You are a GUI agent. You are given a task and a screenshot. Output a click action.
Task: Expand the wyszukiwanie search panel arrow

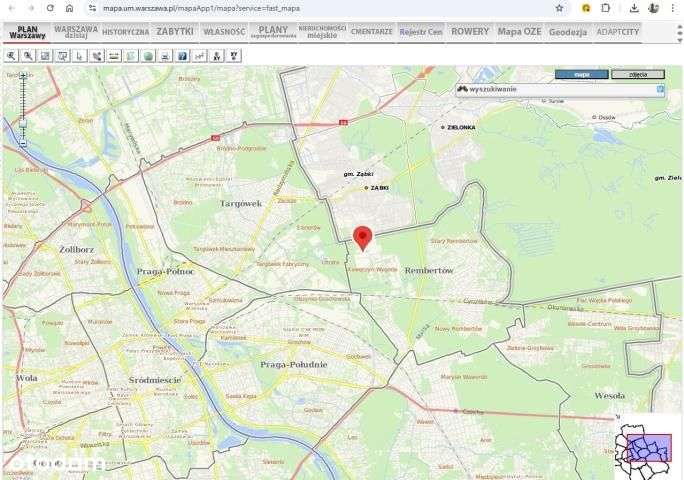(x=660, y=89)
